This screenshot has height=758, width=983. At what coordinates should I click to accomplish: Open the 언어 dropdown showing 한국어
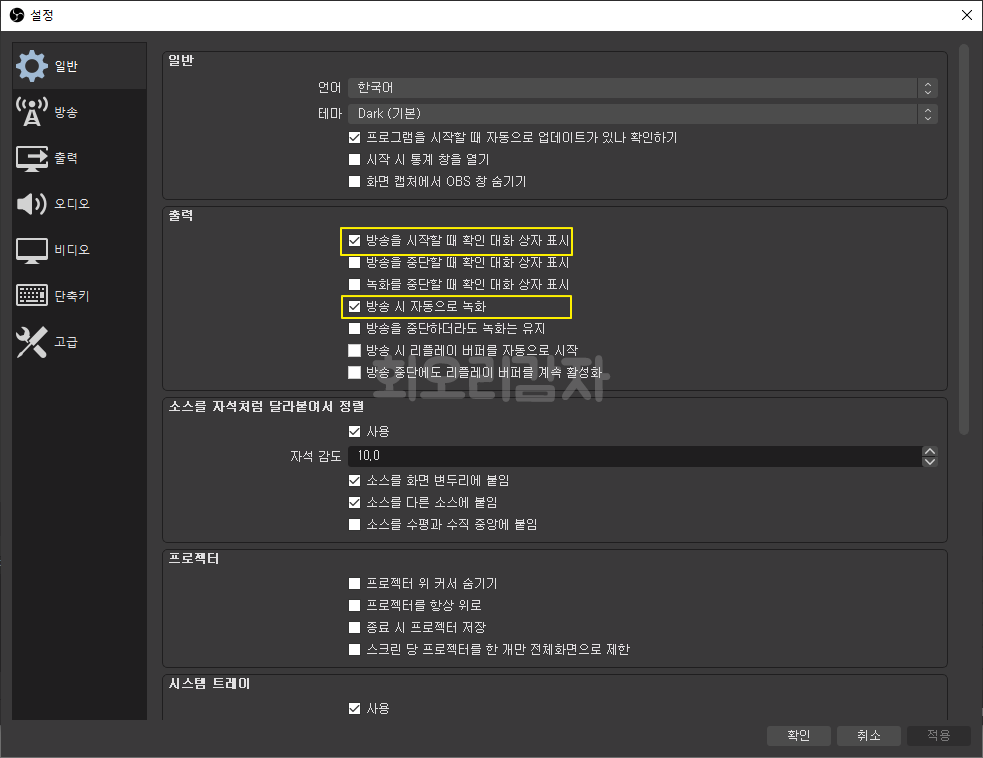coord(643,88)
